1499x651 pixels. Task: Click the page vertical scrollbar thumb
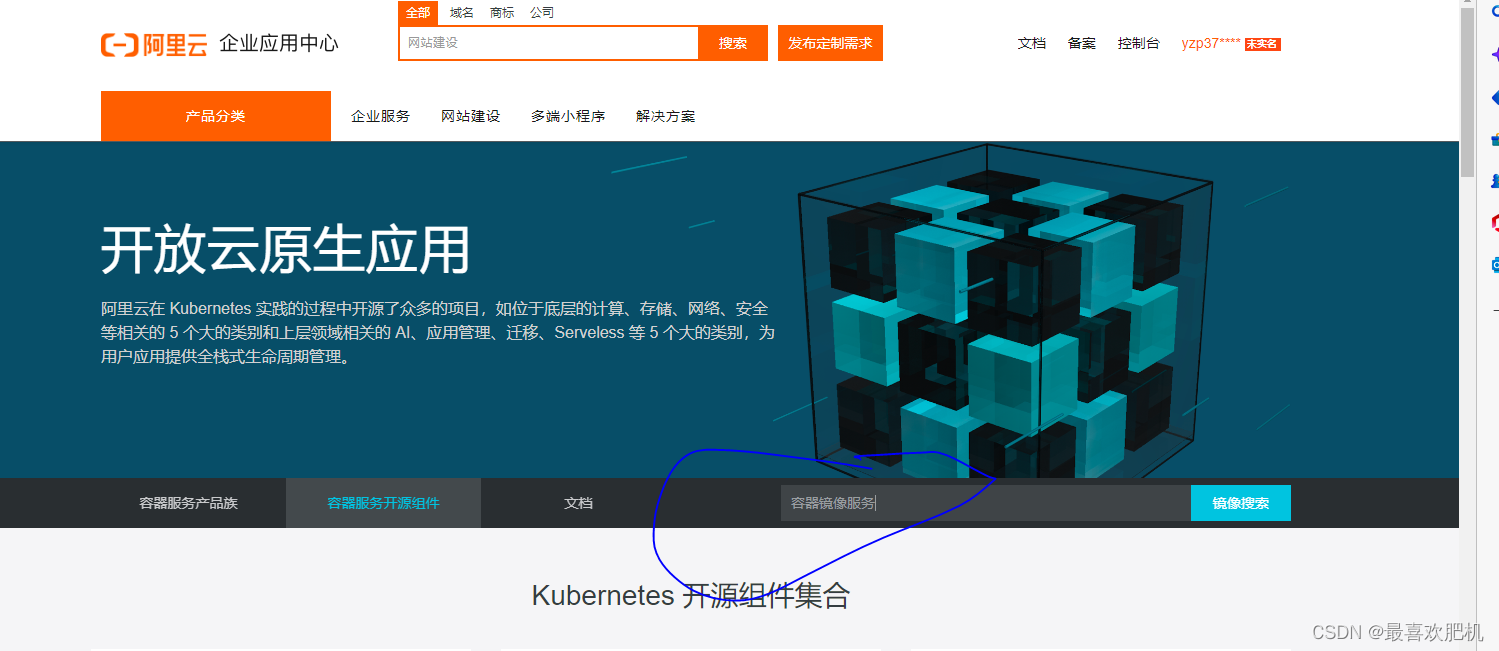click(1467, 92)
